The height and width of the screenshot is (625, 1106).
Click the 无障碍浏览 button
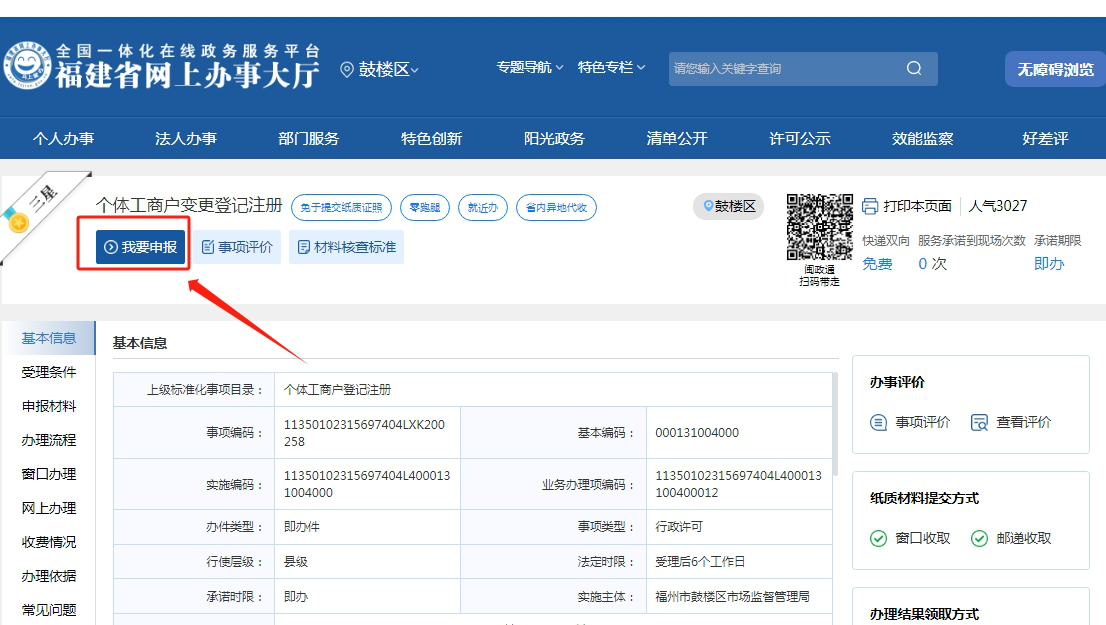1055,69
